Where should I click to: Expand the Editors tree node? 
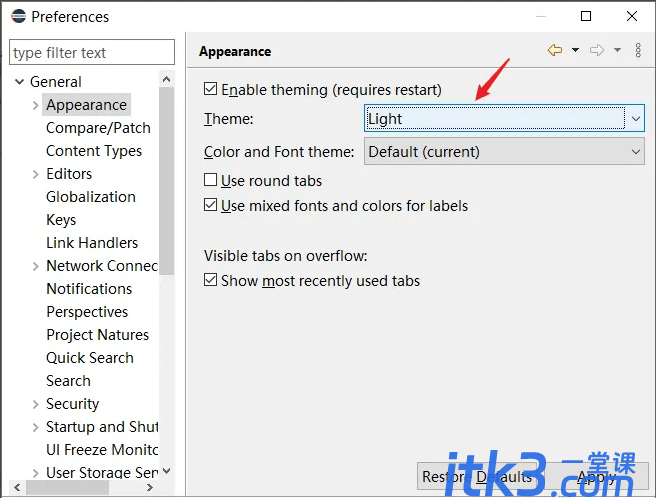36,174
